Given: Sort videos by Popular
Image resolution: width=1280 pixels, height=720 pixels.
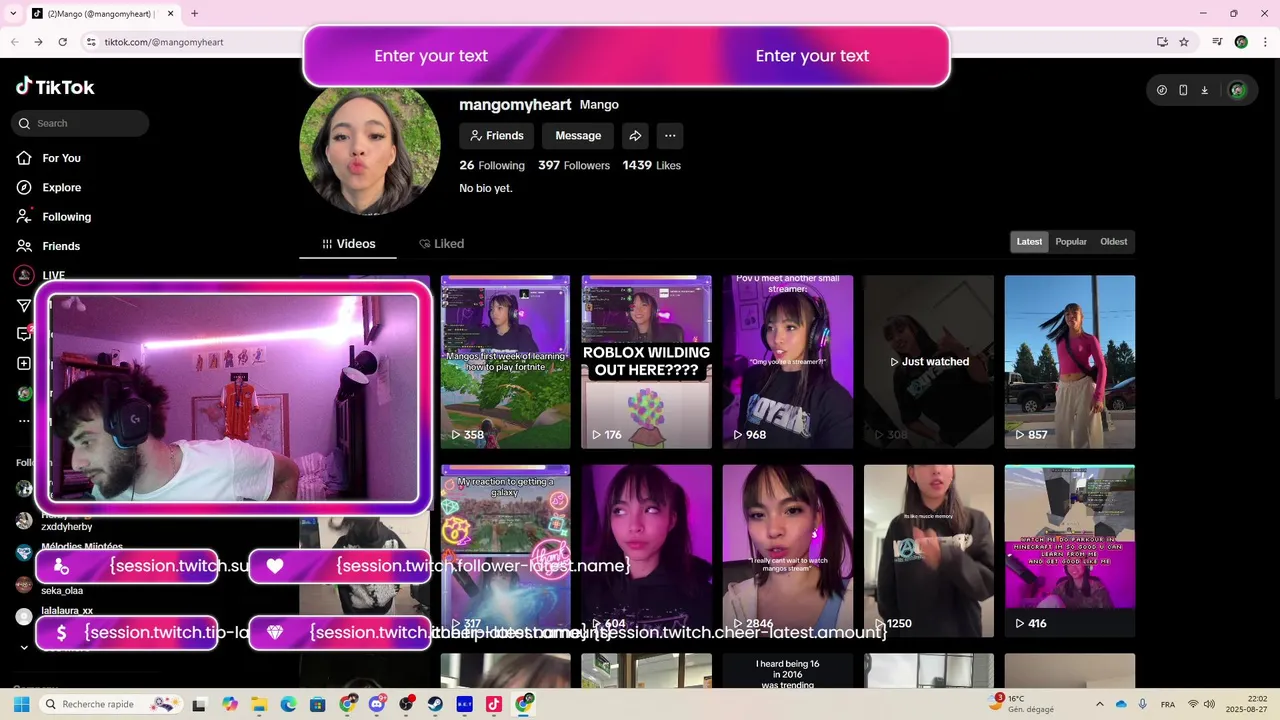Looking at the screenshot, I should pos(1071,242).
